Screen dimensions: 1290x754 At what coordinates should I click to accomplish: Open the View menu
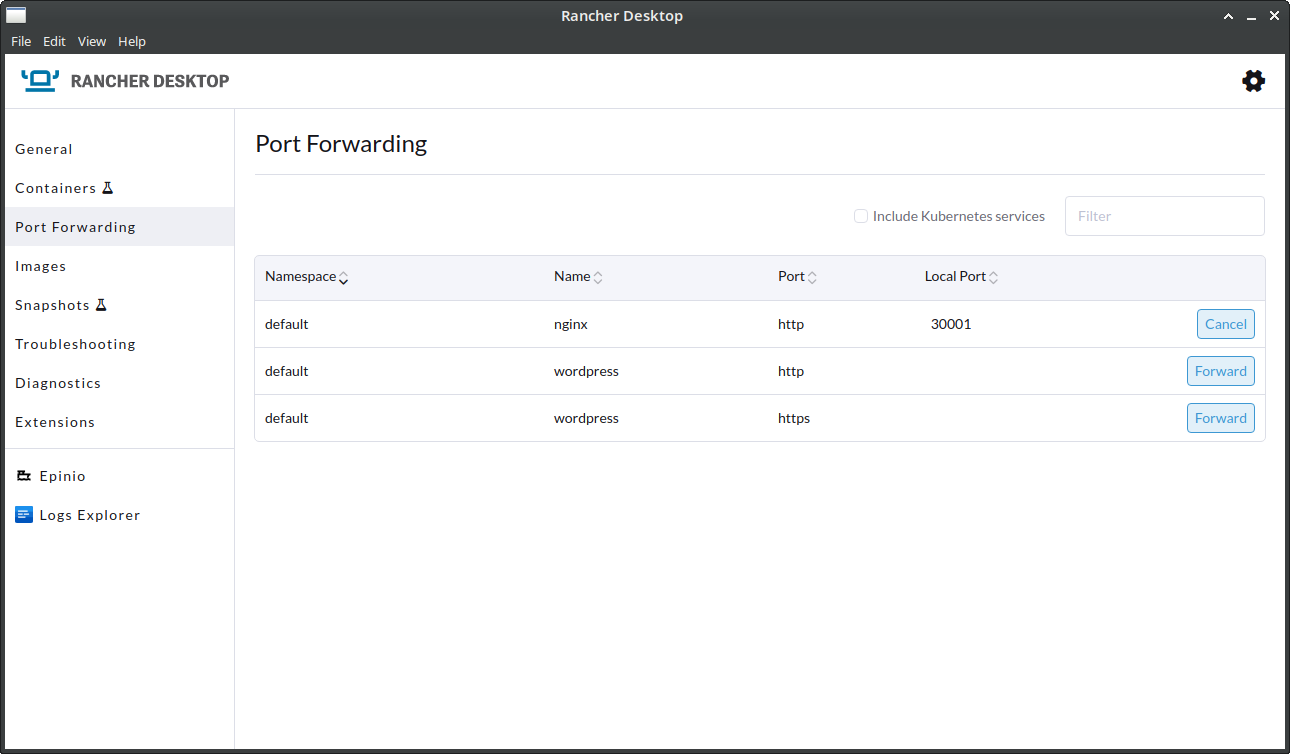92,41
